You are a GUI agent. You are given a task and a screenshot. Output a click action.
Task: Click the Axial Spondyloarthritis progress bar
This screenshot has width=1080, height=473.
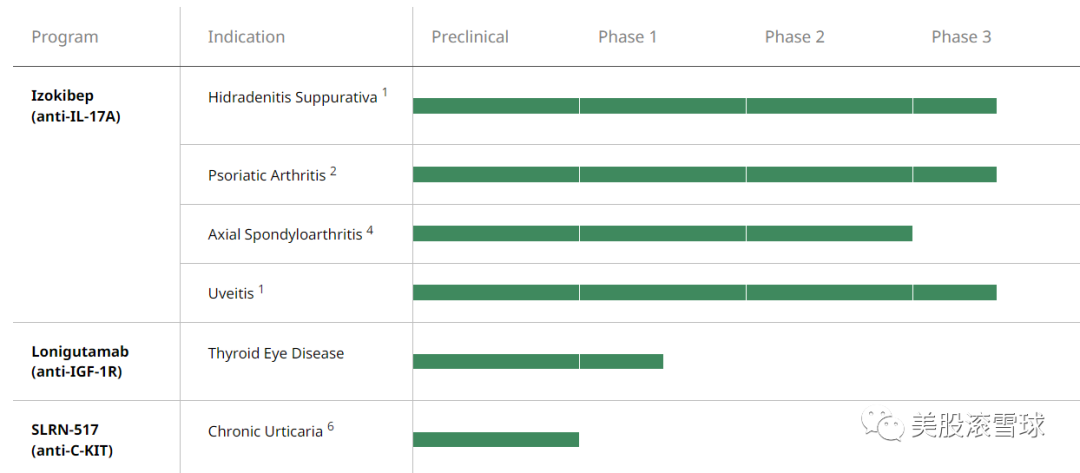click(x=662, y=234)
